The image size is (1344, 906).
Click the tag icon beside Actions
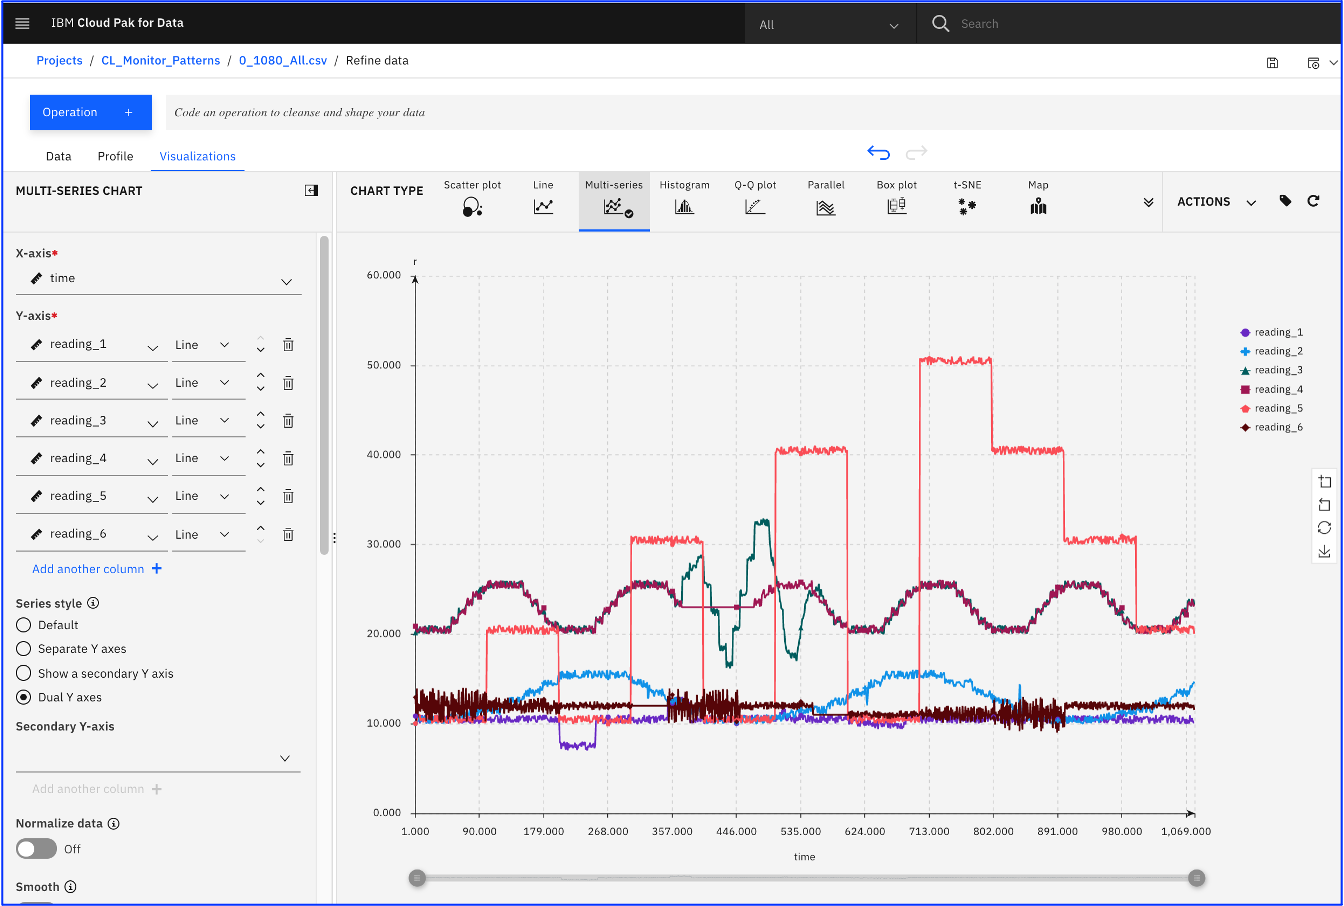tap(1285, 201)
